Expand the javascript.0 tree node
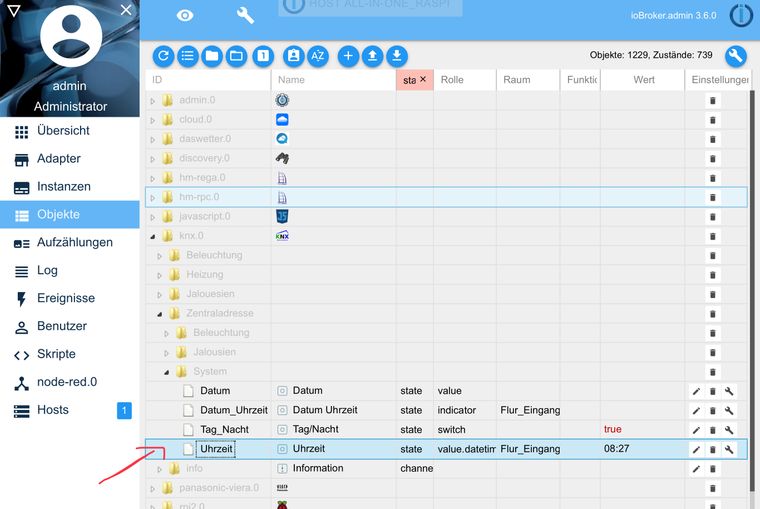 click(153, 217)
